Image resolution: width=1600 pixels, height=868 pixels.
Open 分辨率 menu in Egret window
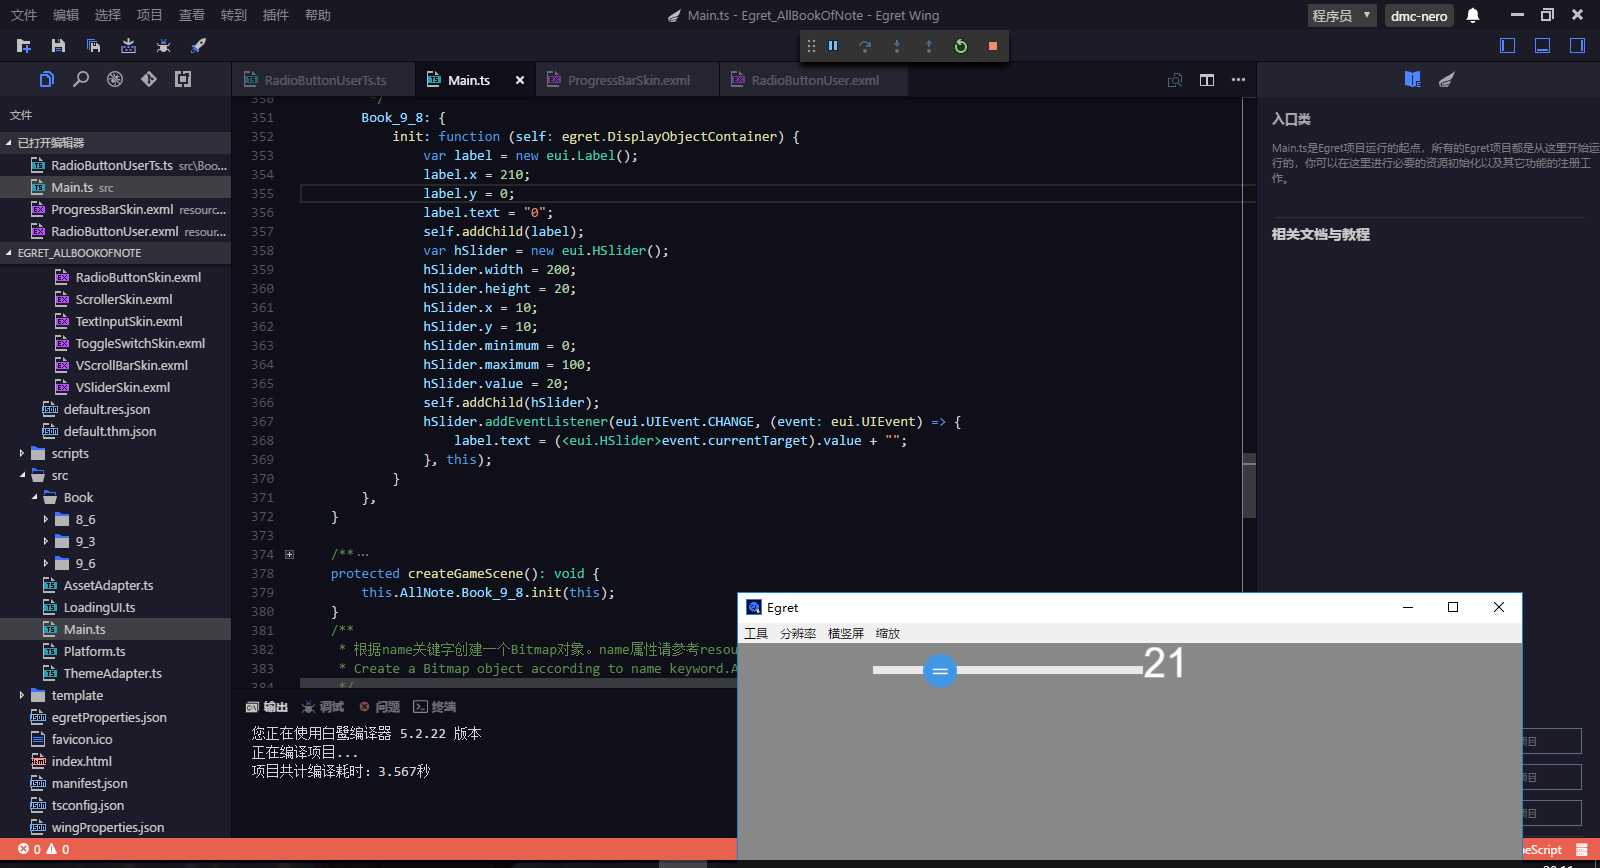point(798,634)
